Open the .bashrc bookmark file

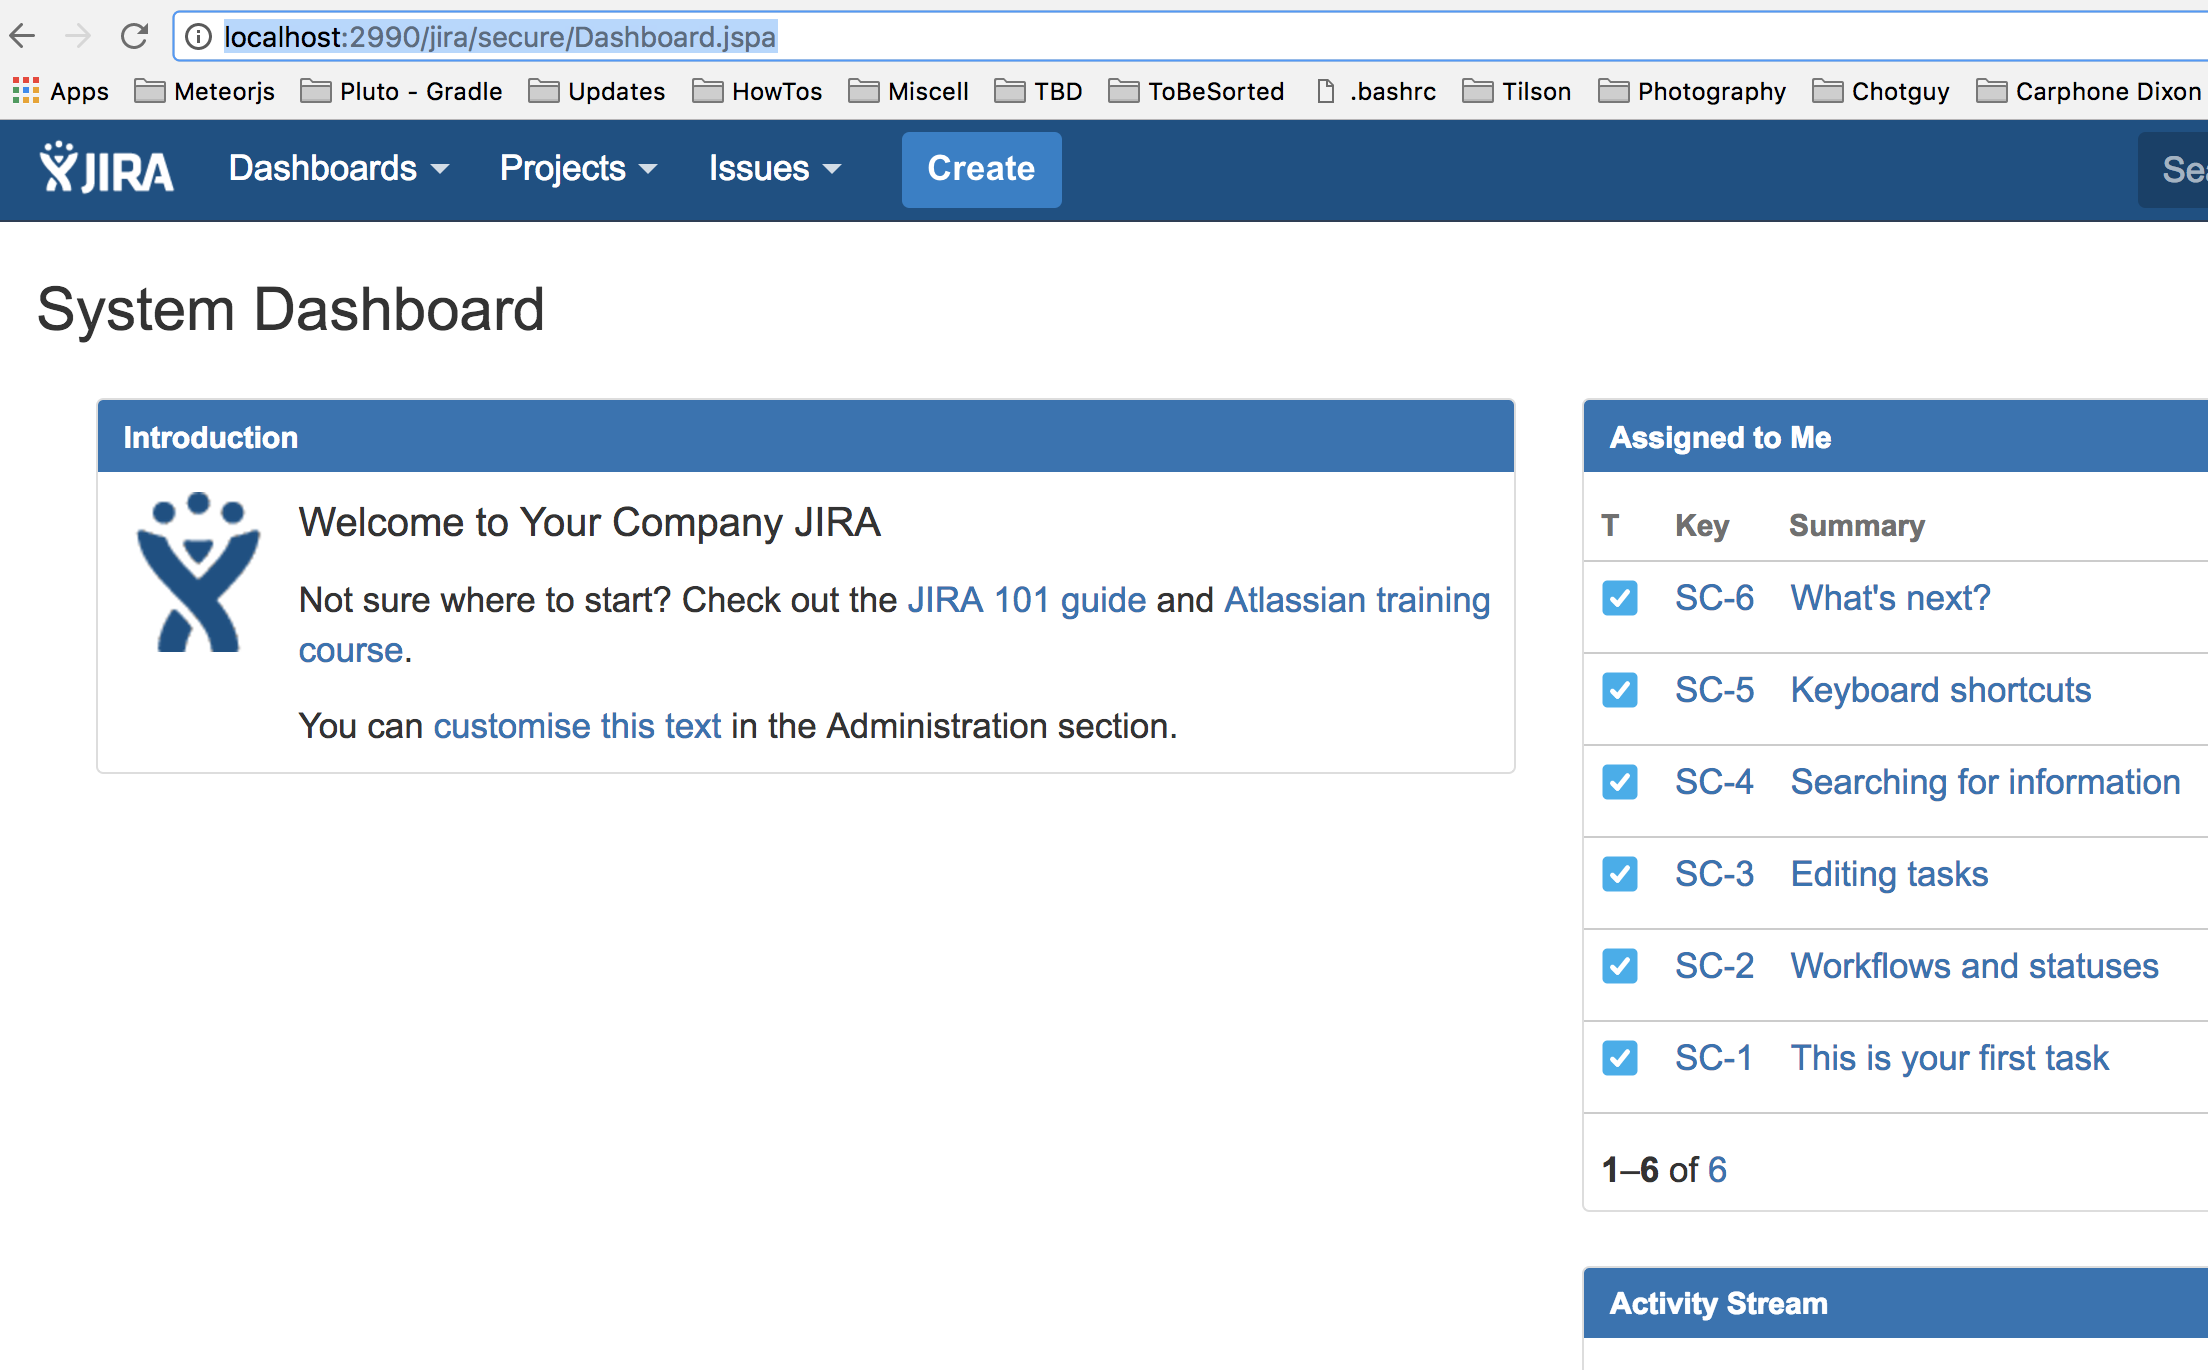[1376, 91]
